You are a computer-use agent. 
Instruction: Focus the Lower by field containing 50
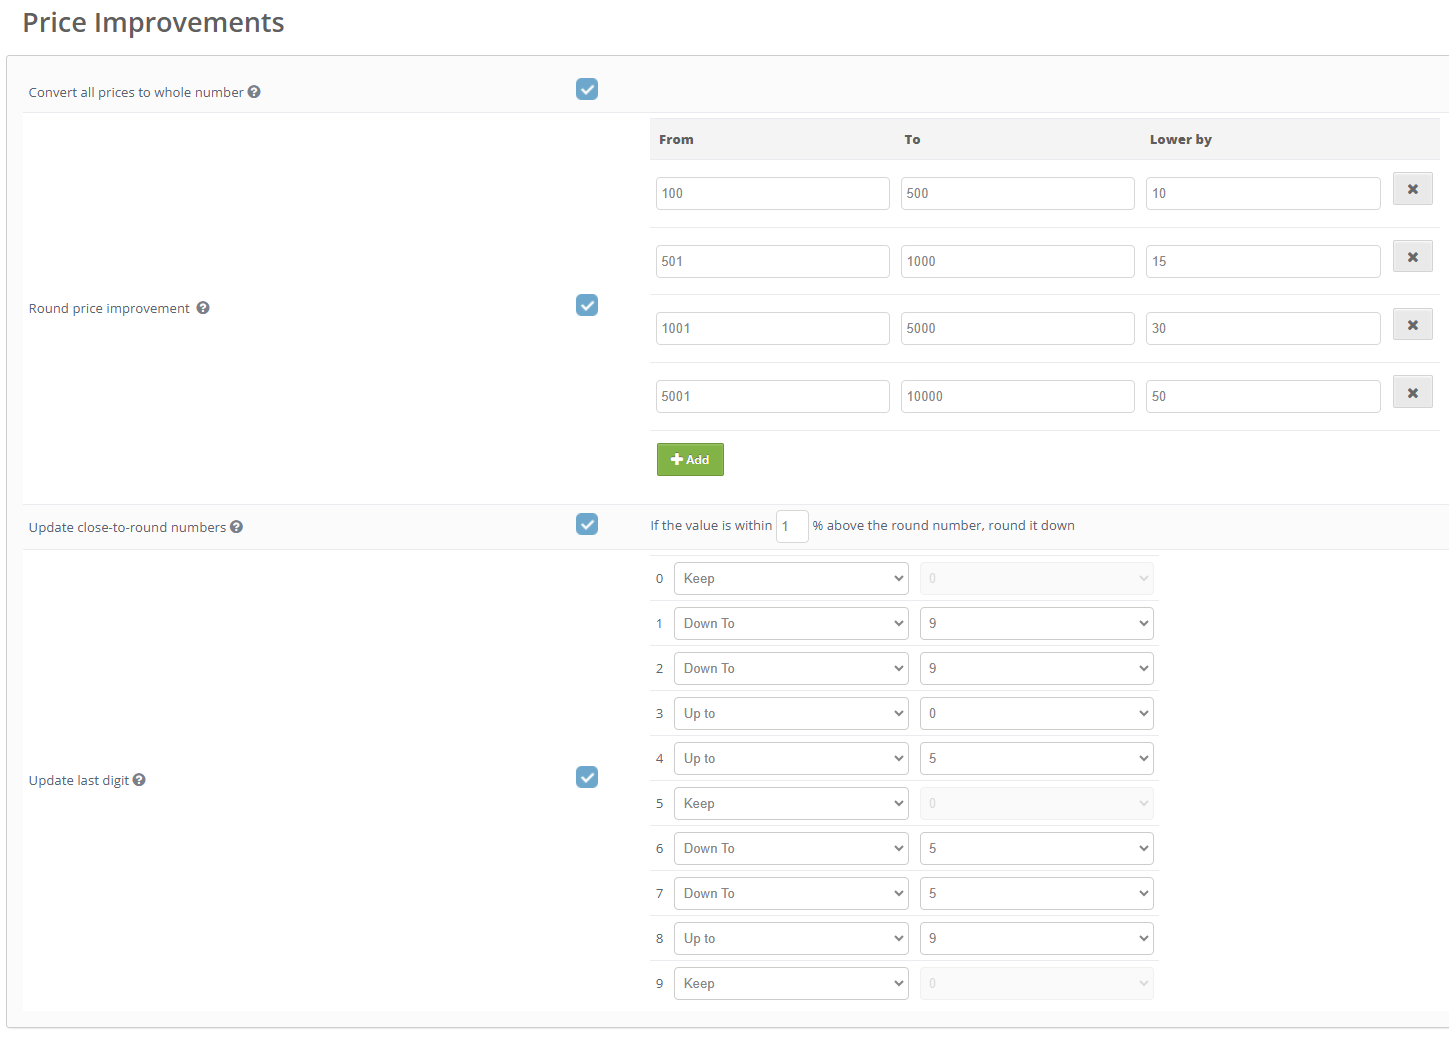1263,396
